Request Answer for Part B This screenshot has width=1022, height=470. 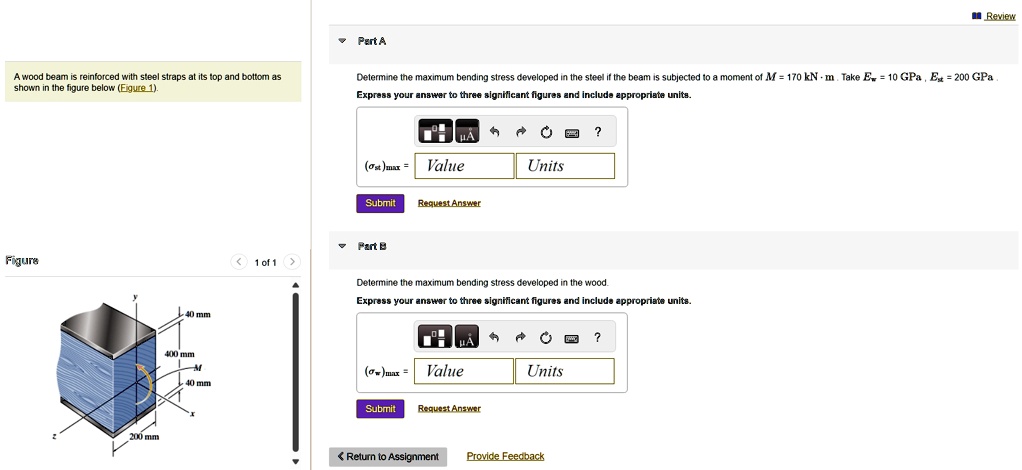(x=449, y=408)
